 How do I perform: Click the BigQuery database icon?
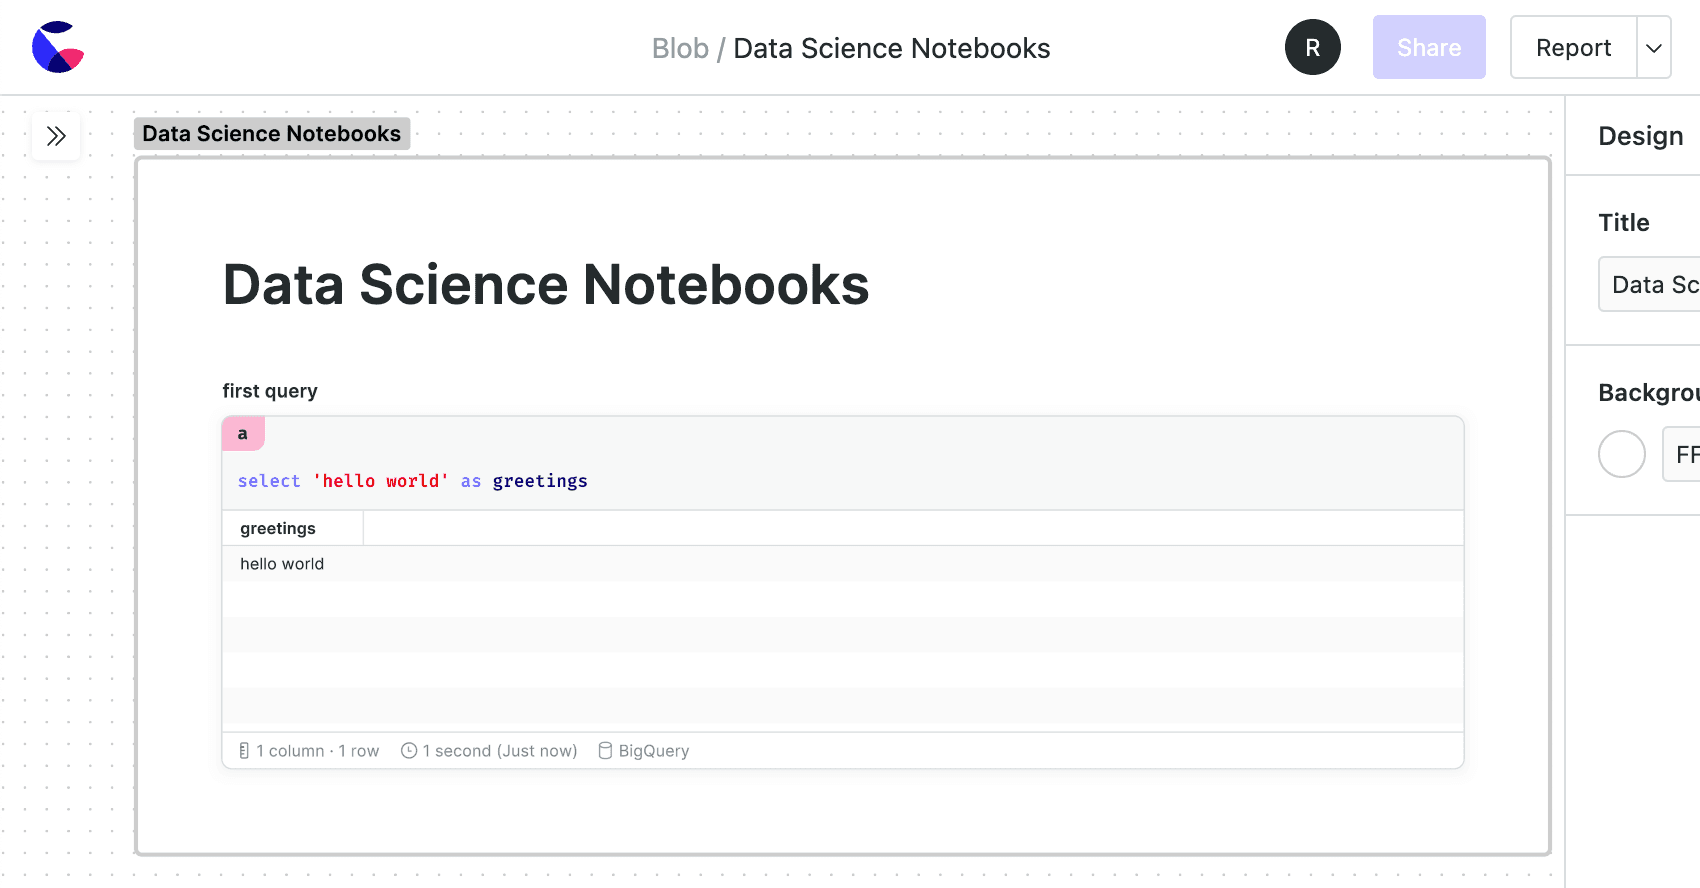pos(605,751)
